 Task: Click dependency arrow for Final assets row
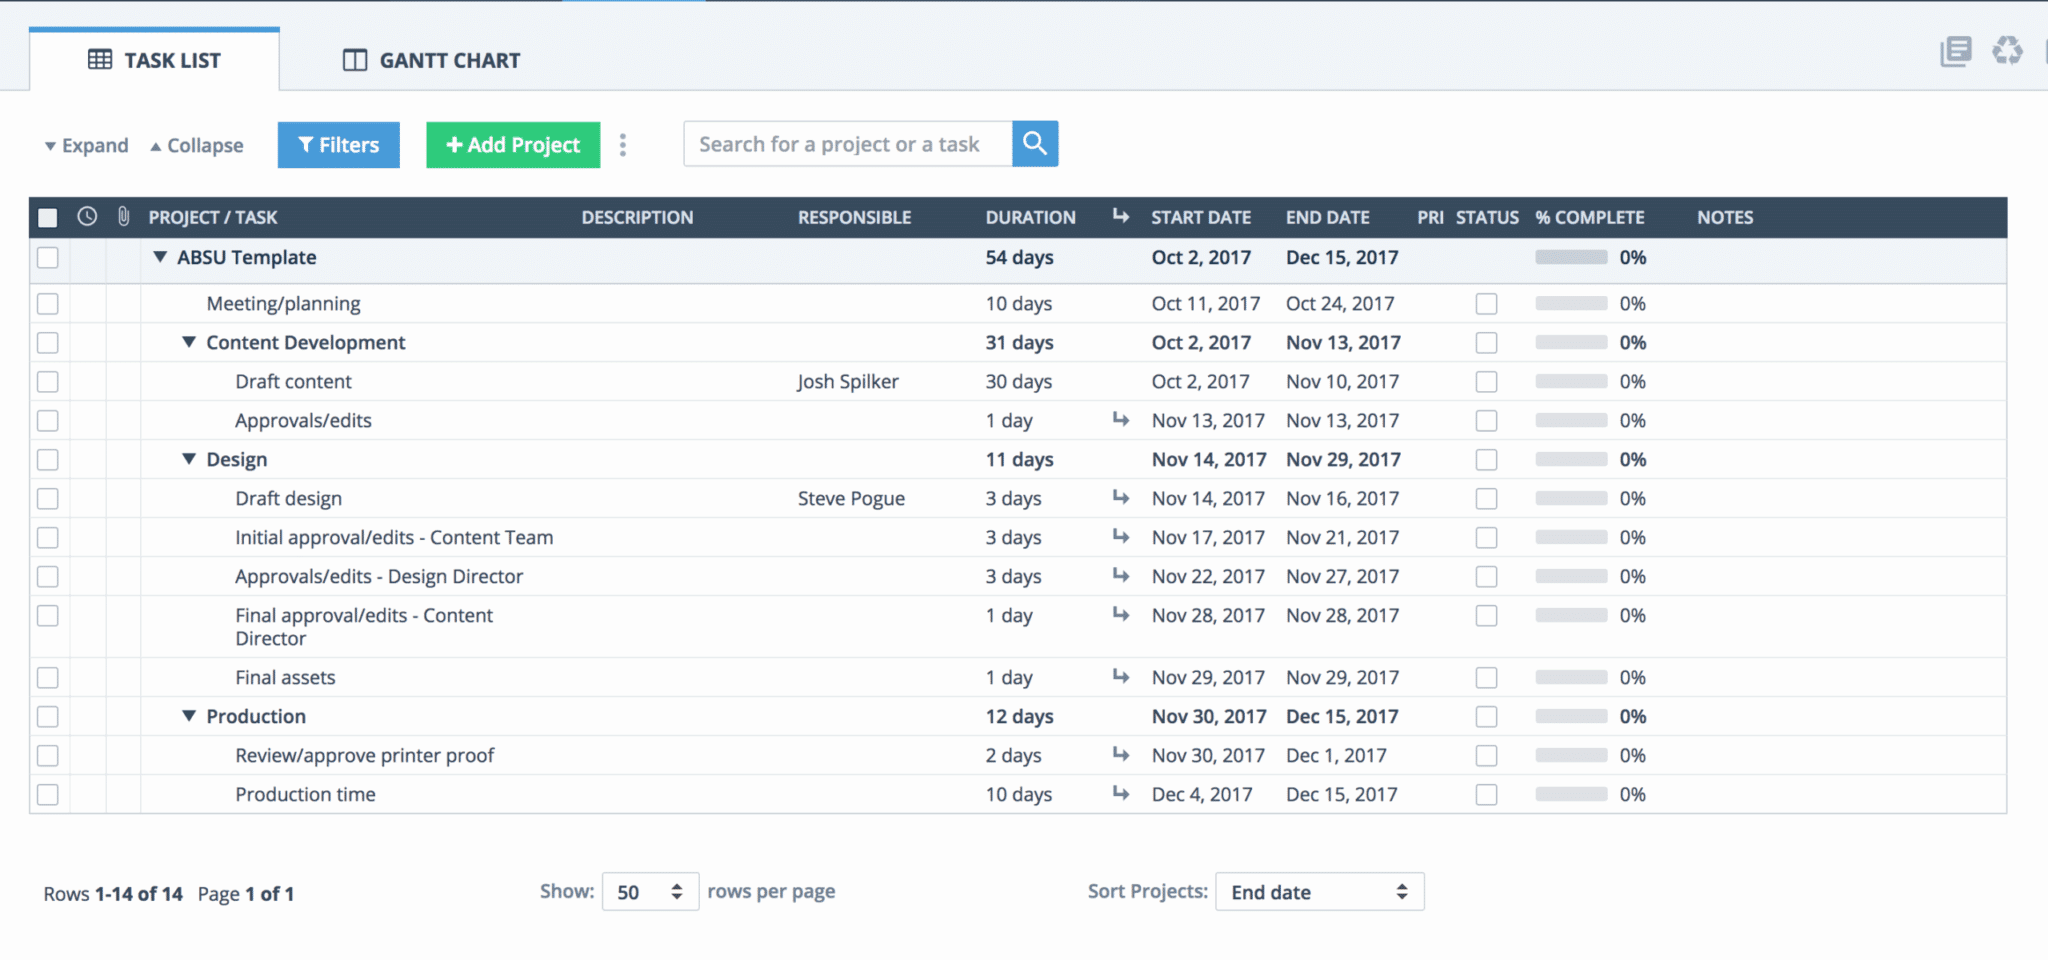pyautogui.click(x=1121, y=677)
